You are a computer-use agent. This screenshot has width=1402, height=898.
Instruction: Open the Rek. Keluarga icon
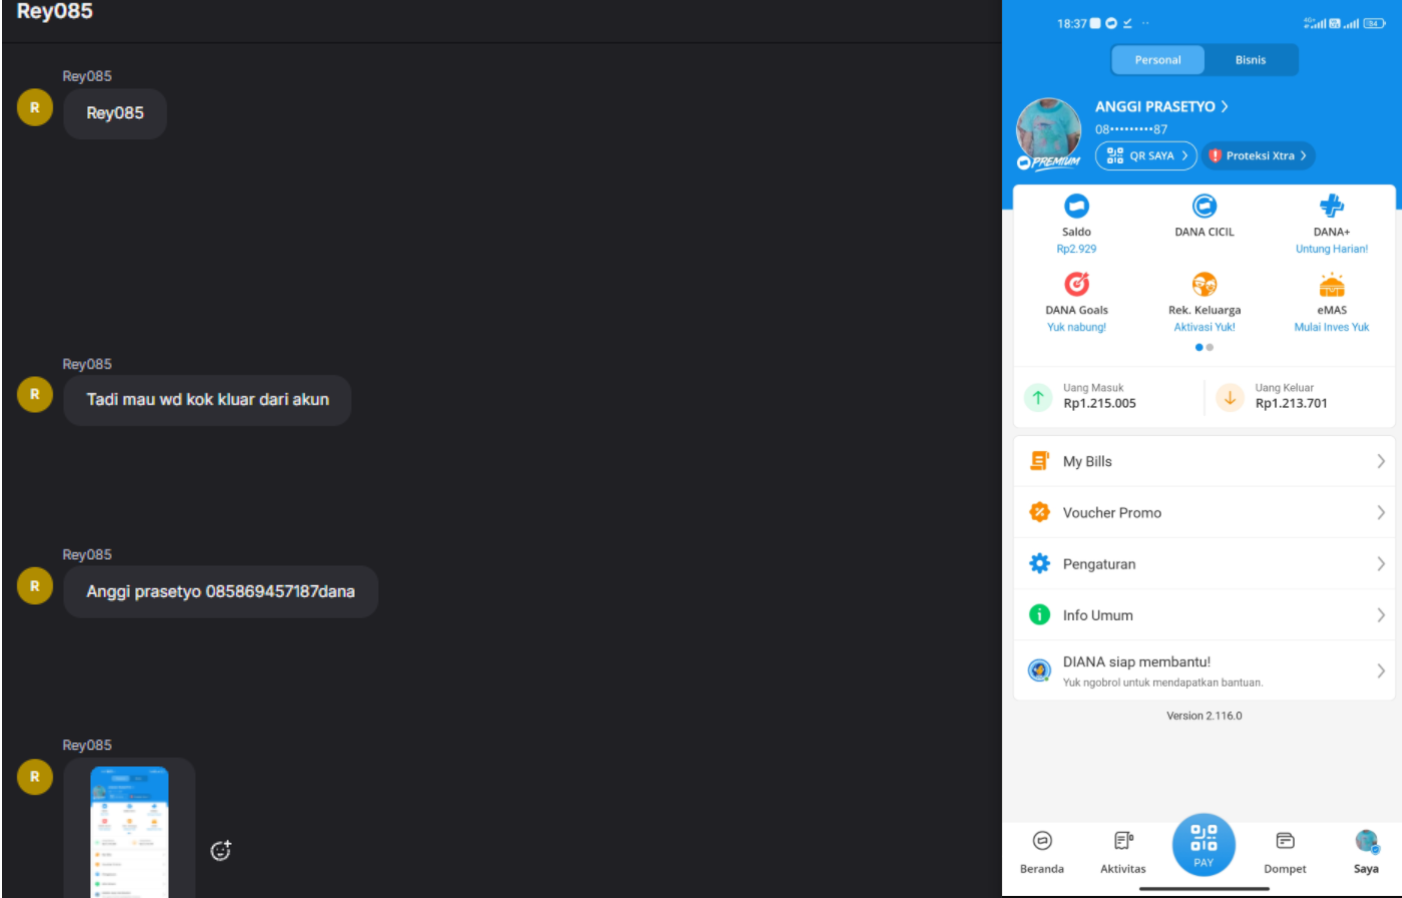[x=1204, y=284]
